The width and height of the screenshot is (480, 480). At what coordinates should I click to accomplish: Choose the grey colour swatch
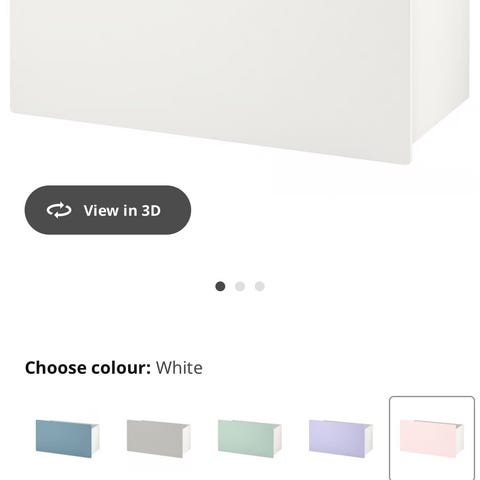(x=159, y=439)
